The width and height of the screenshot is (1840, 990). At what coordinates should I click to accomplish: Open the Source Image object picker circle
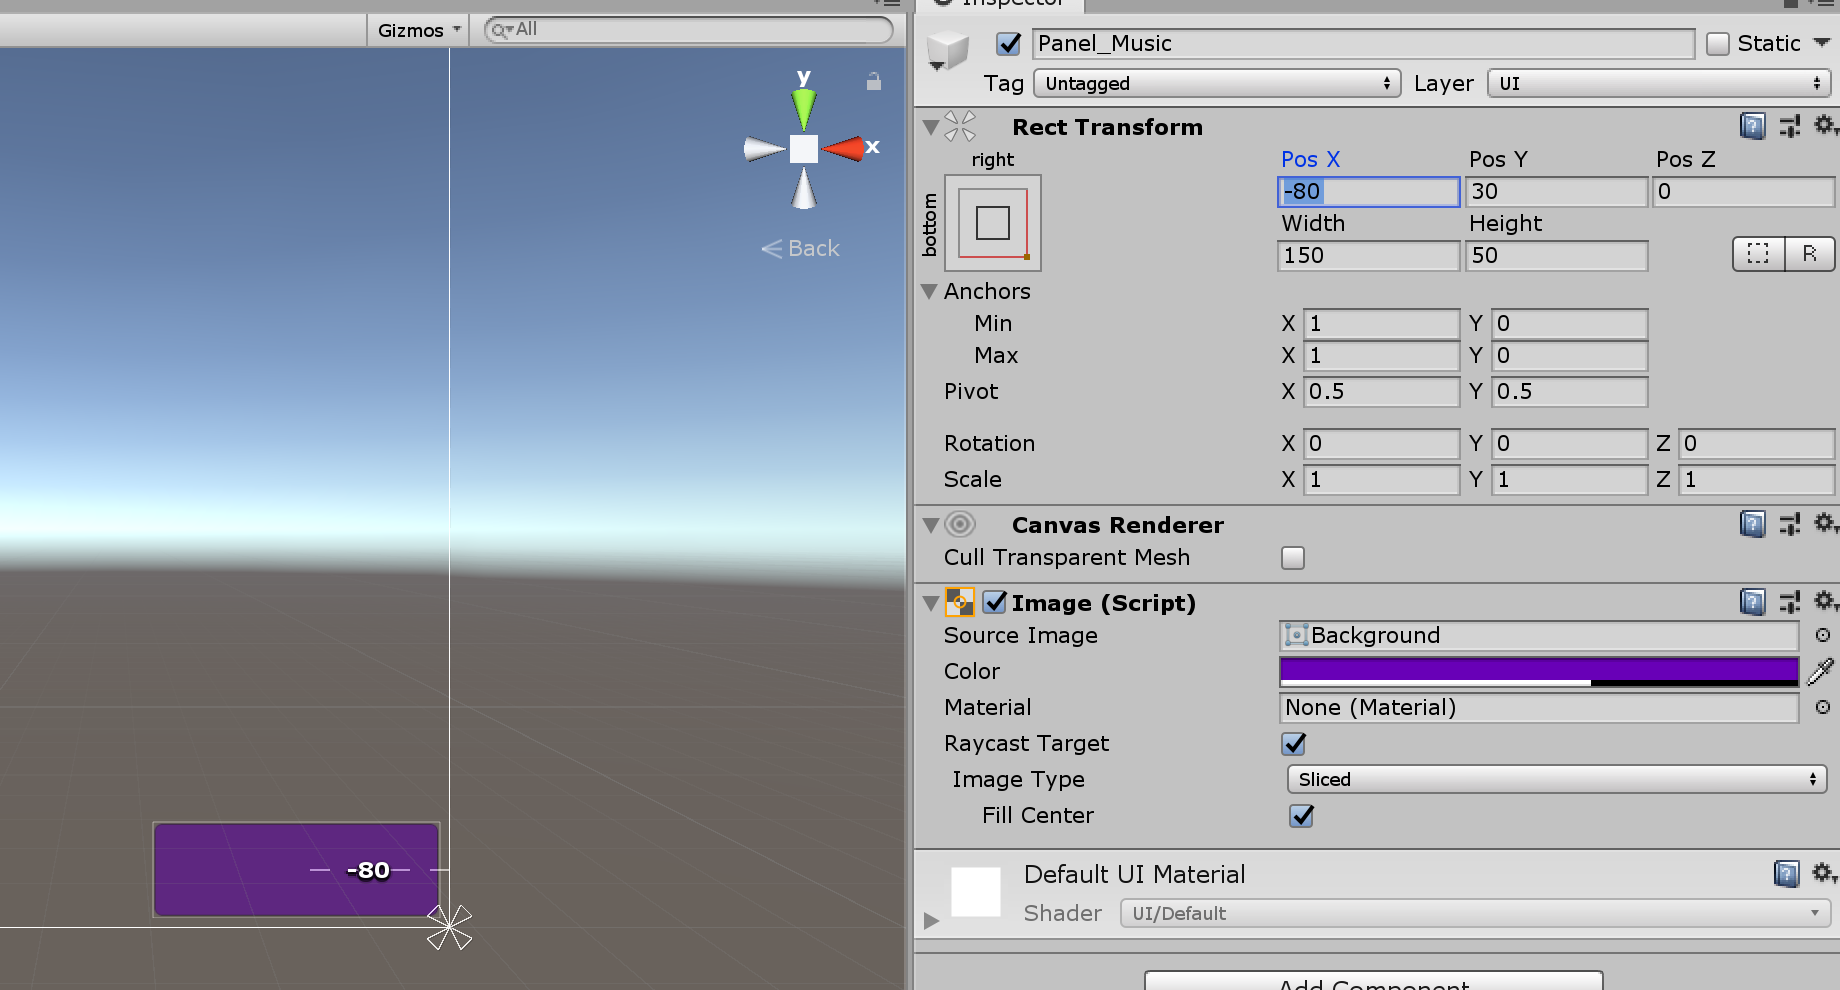point(1824,635)
